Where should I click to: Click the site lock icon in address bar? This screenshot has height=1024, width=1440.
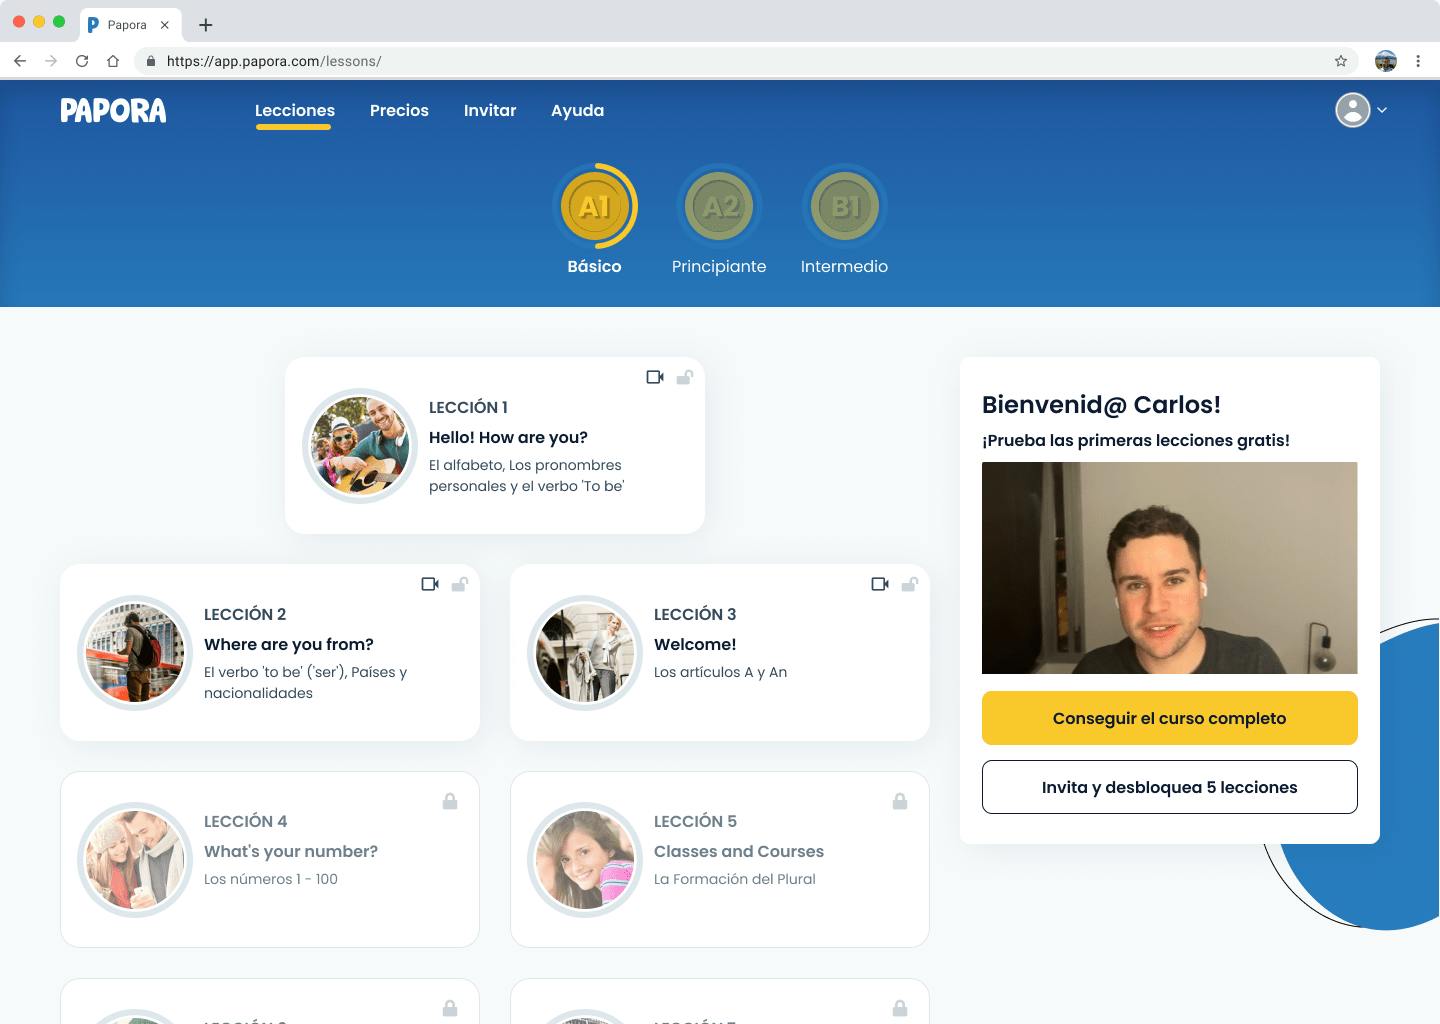(x=151, y=61)
